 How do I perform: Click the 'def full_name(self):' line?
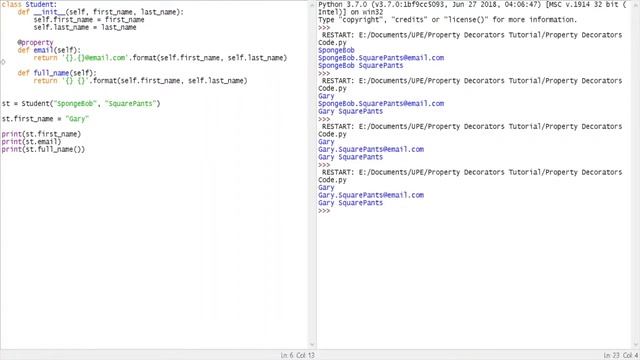pyautogui.click(x=57, y=73)
